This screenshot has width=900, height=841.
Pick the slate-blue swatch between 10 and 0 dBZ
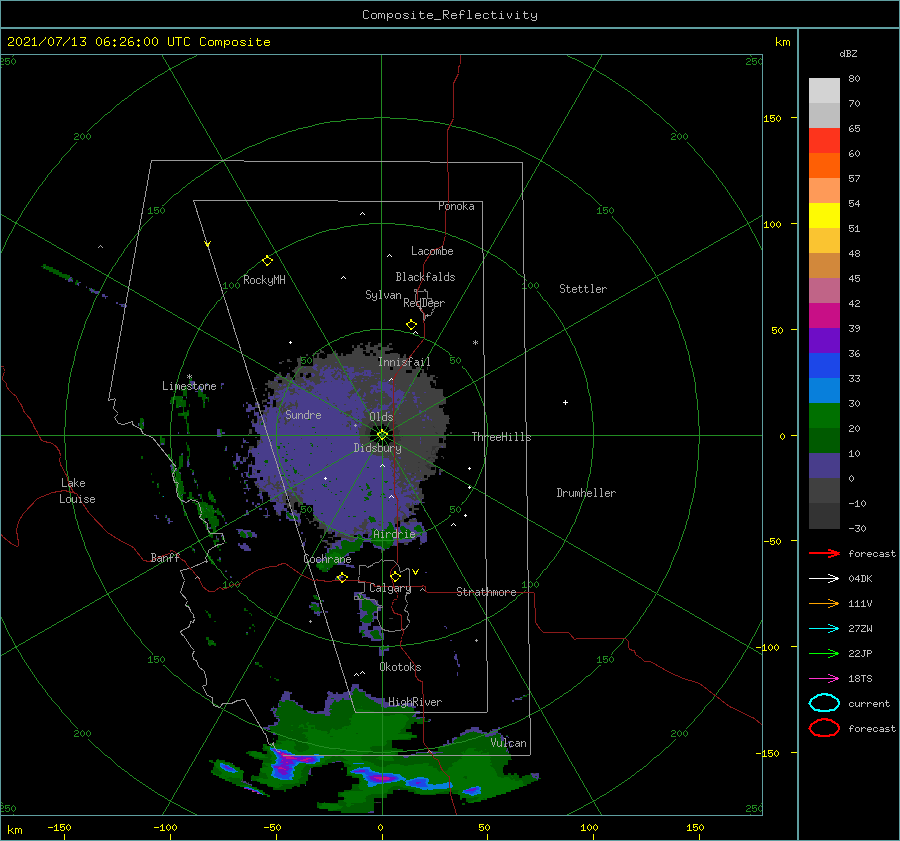coord(824,466)
